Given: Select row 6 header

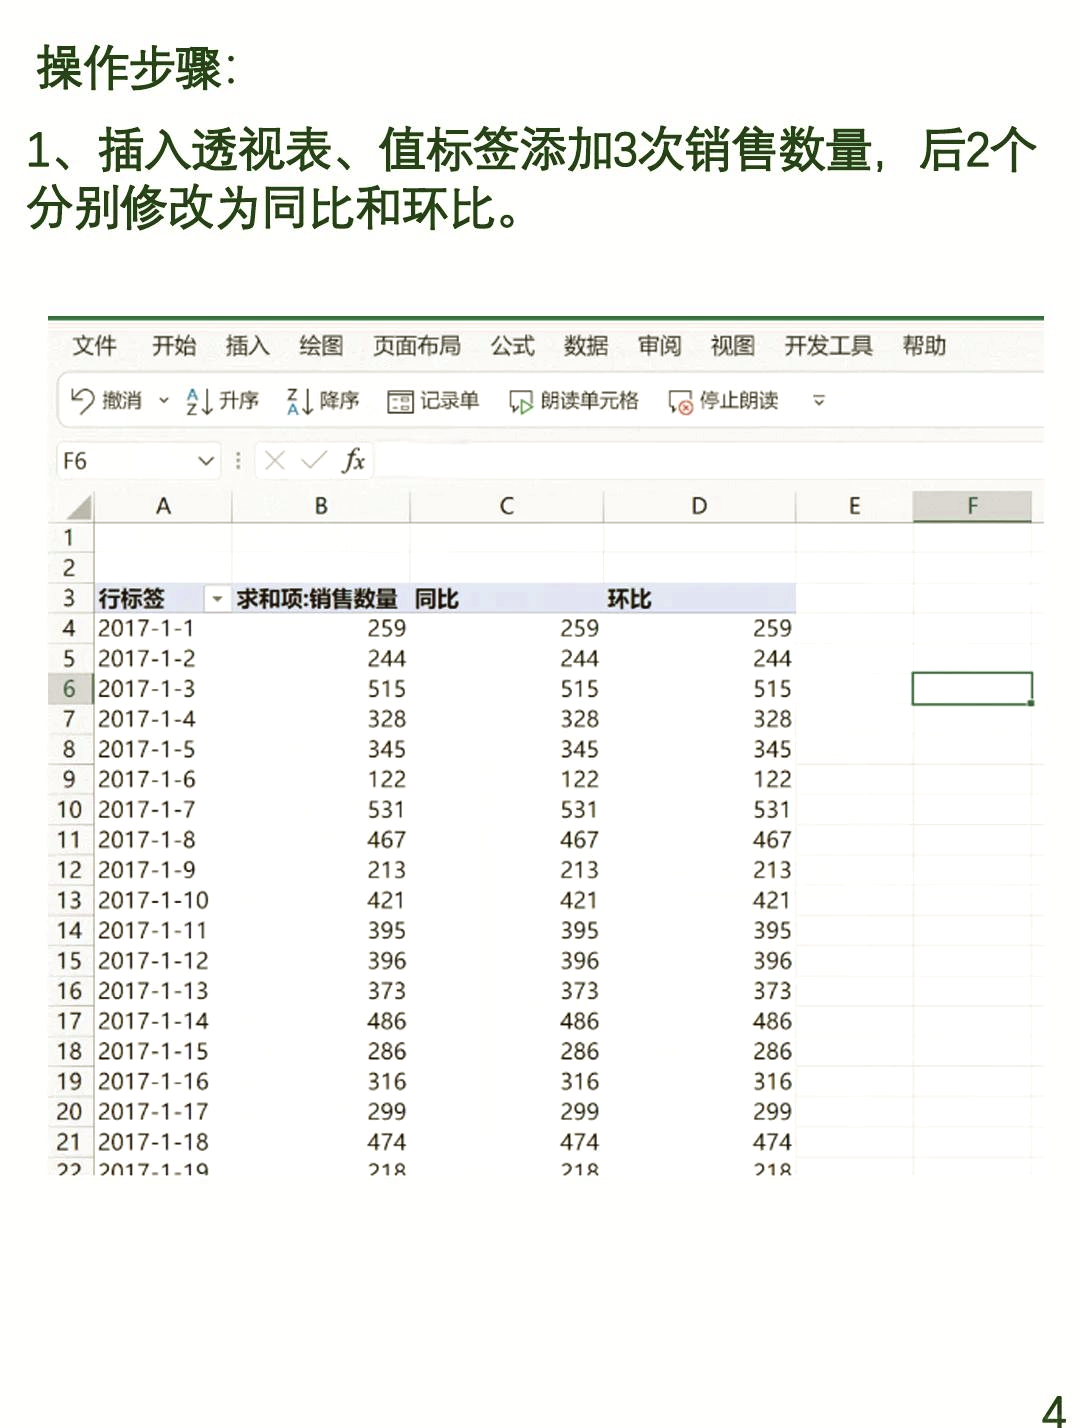Looking at the screenshot, I should point(70,689).
